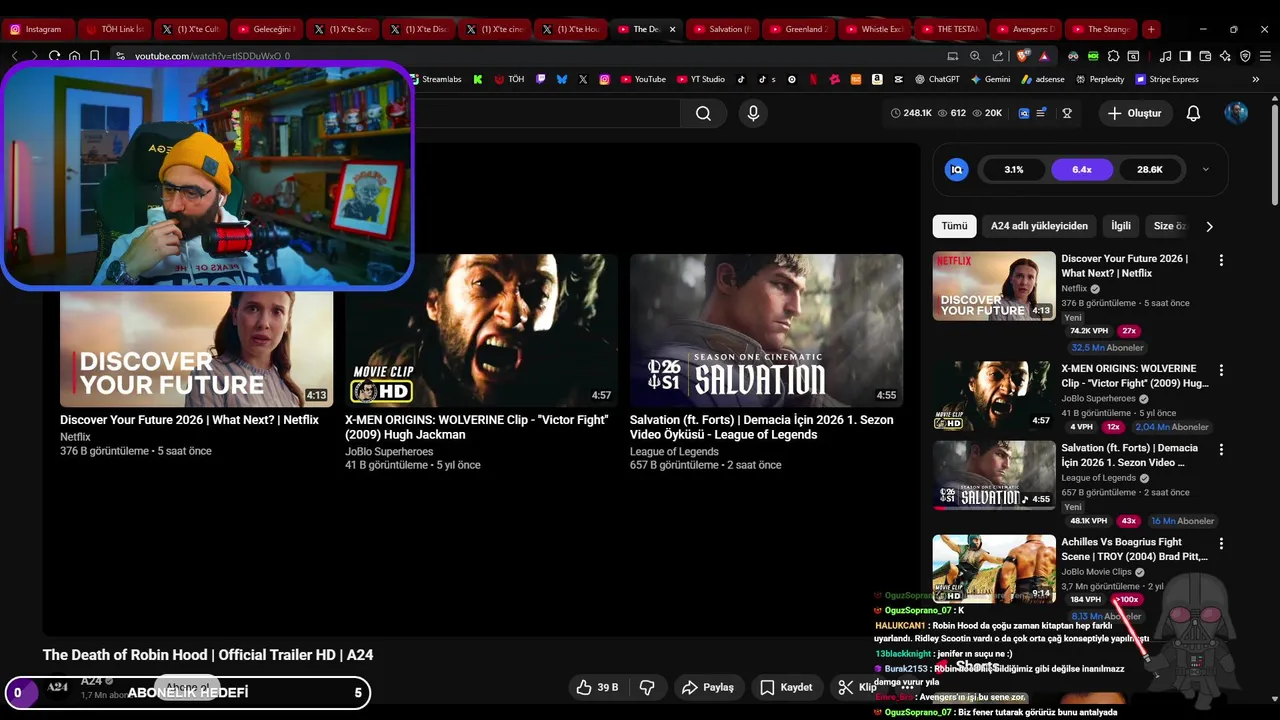Open the account avatar menu
Image resolution: width=1280 pixels, height=720 pixels.
pos(1236,113)
